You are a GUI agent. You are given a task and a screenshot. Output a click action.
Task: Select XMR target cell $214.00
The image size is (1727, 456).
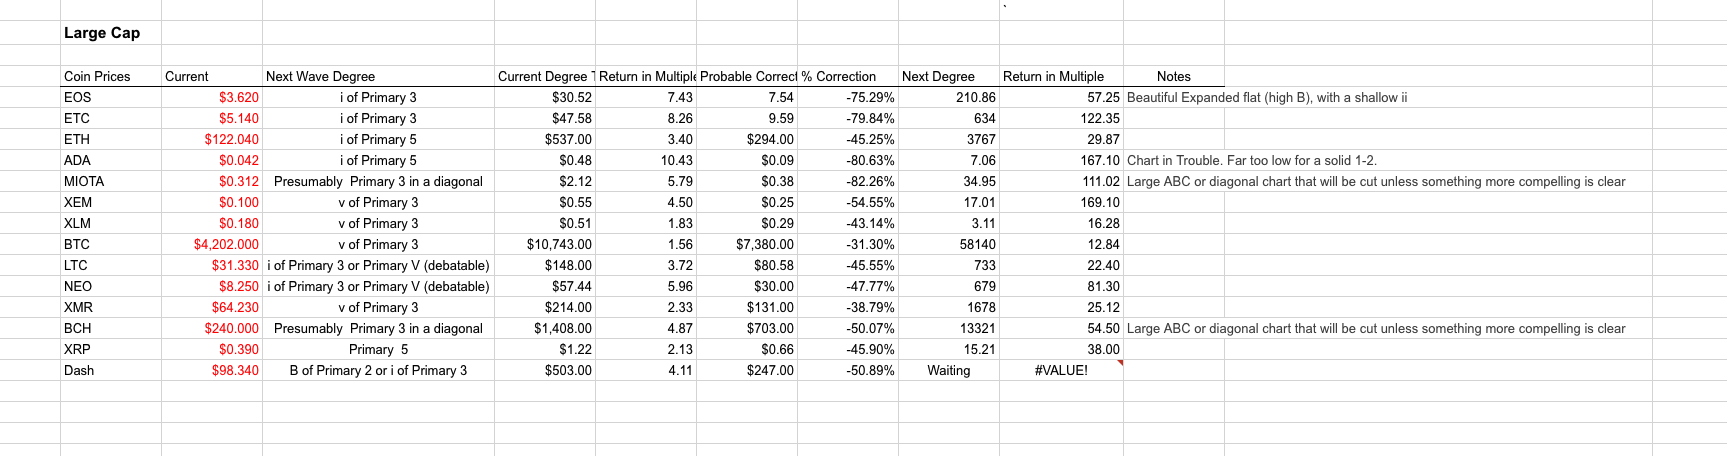[545, 307]
